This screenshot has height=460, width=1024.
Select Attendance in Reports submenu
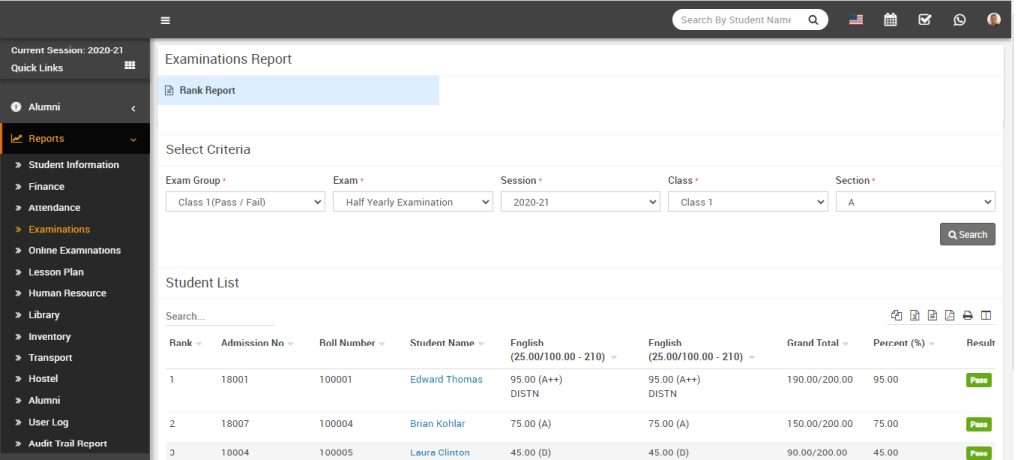54,208
